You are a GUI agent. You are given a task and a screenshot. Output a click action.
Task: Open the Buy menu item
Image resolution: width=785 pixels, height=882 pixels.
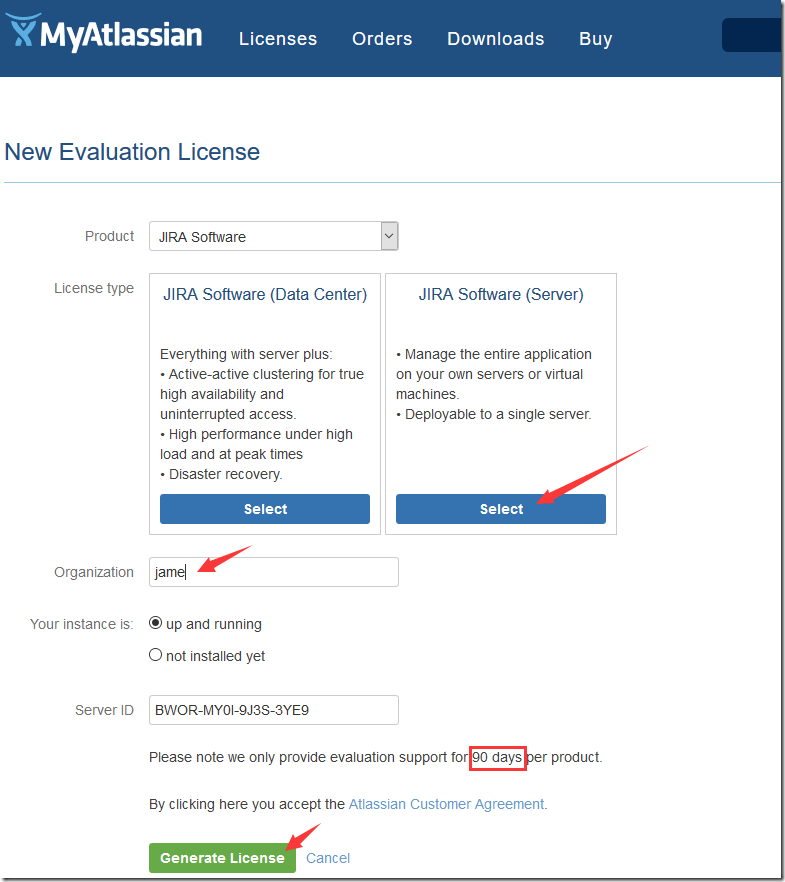click(595, 39)
